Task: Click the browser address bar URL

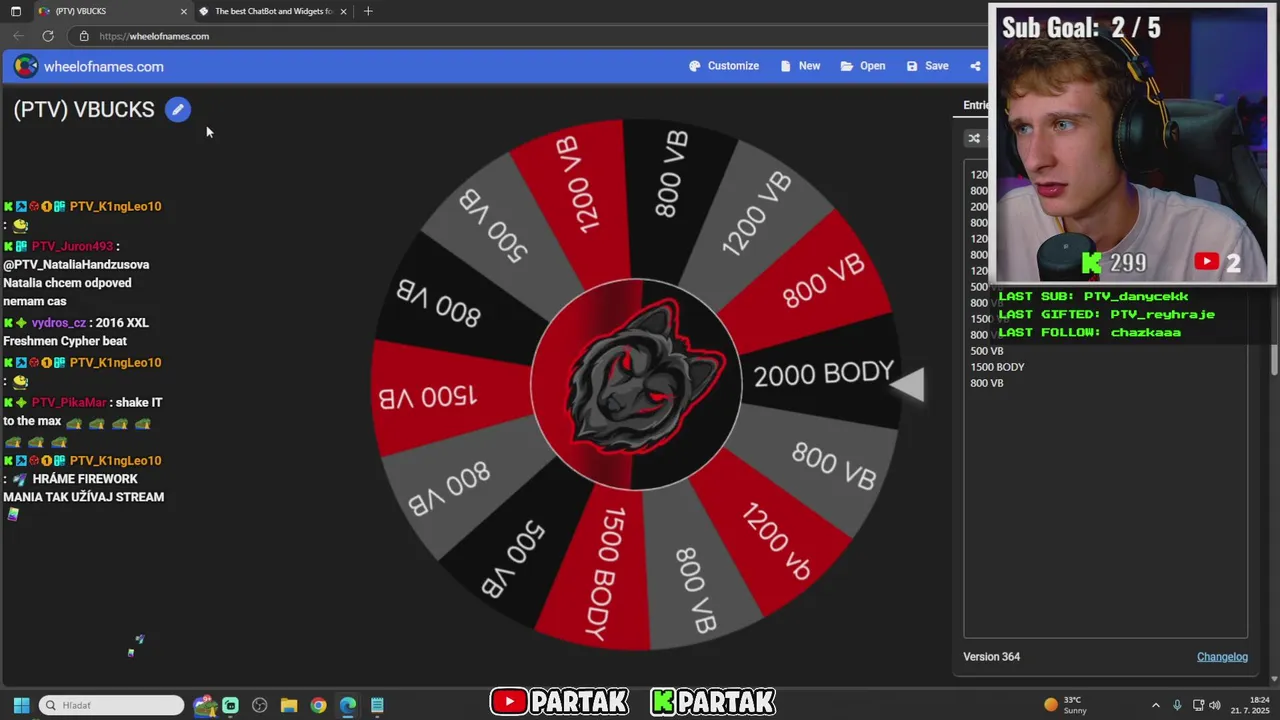Action: (x=154, y=36)
